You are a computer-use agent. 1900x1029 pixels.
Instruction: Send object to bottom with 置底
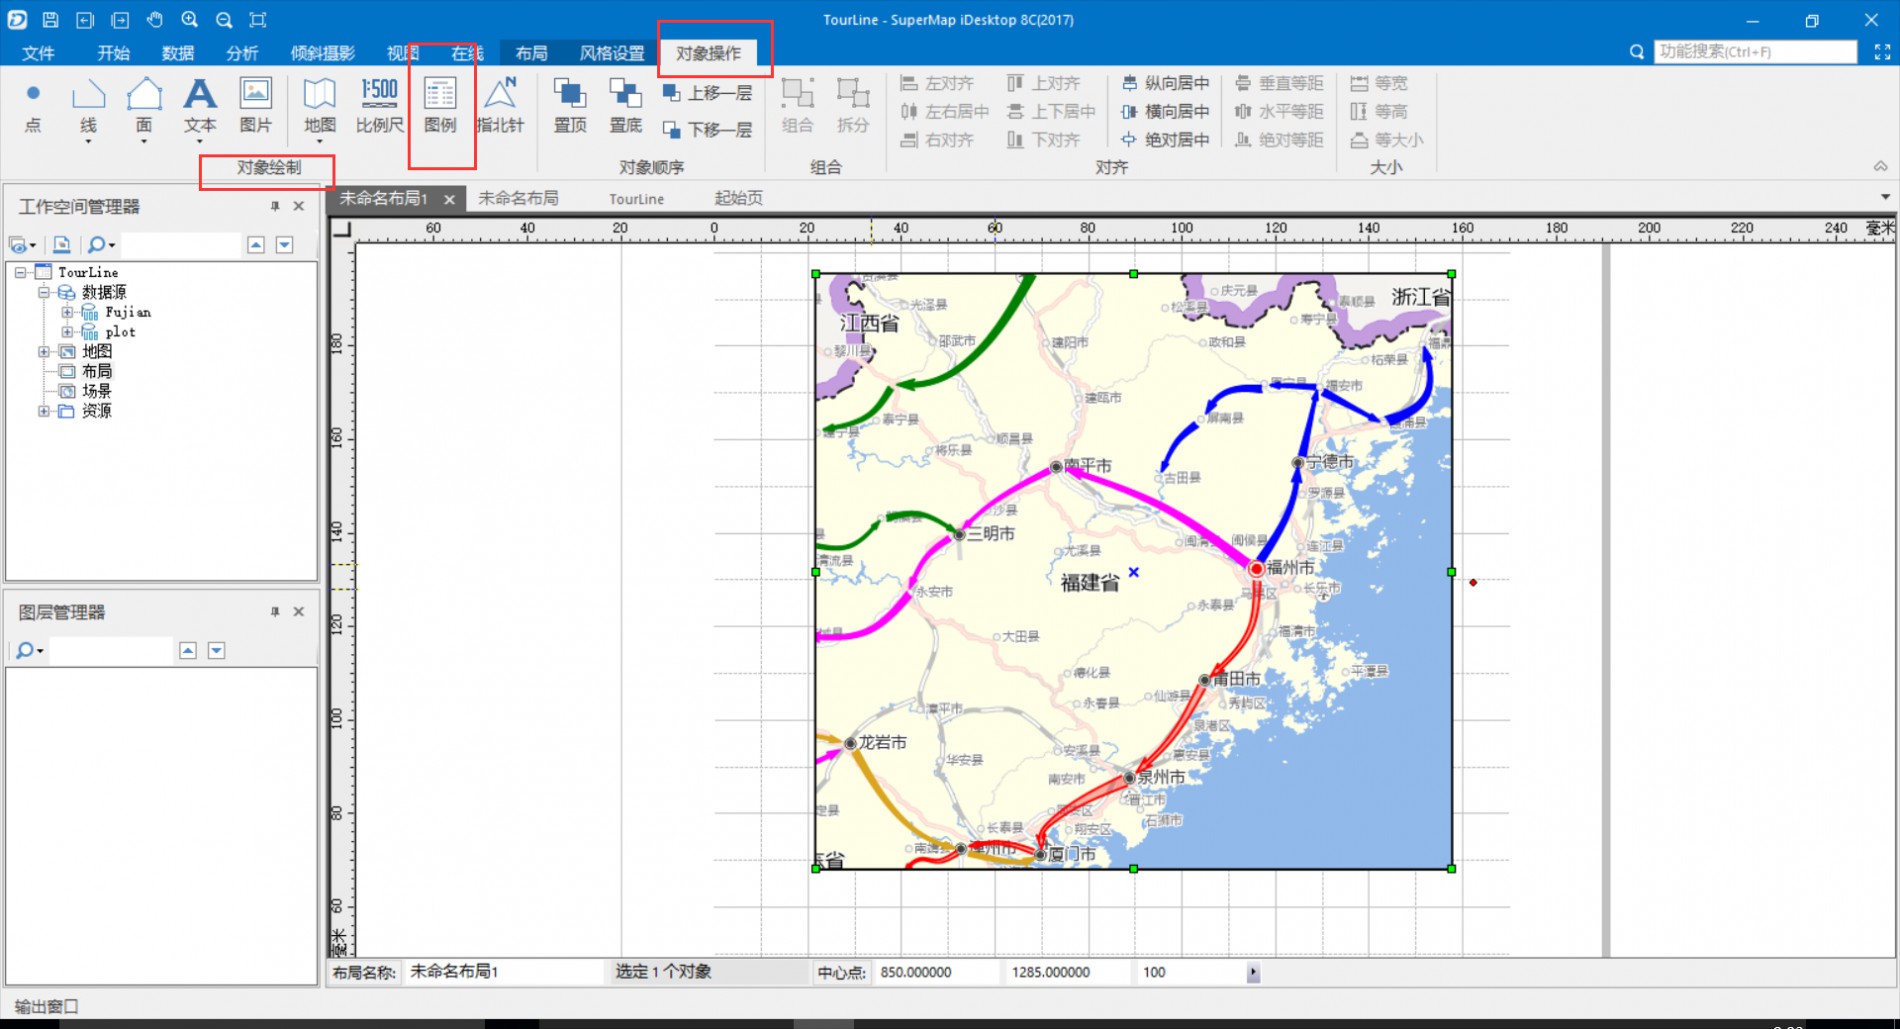[625, 106]
